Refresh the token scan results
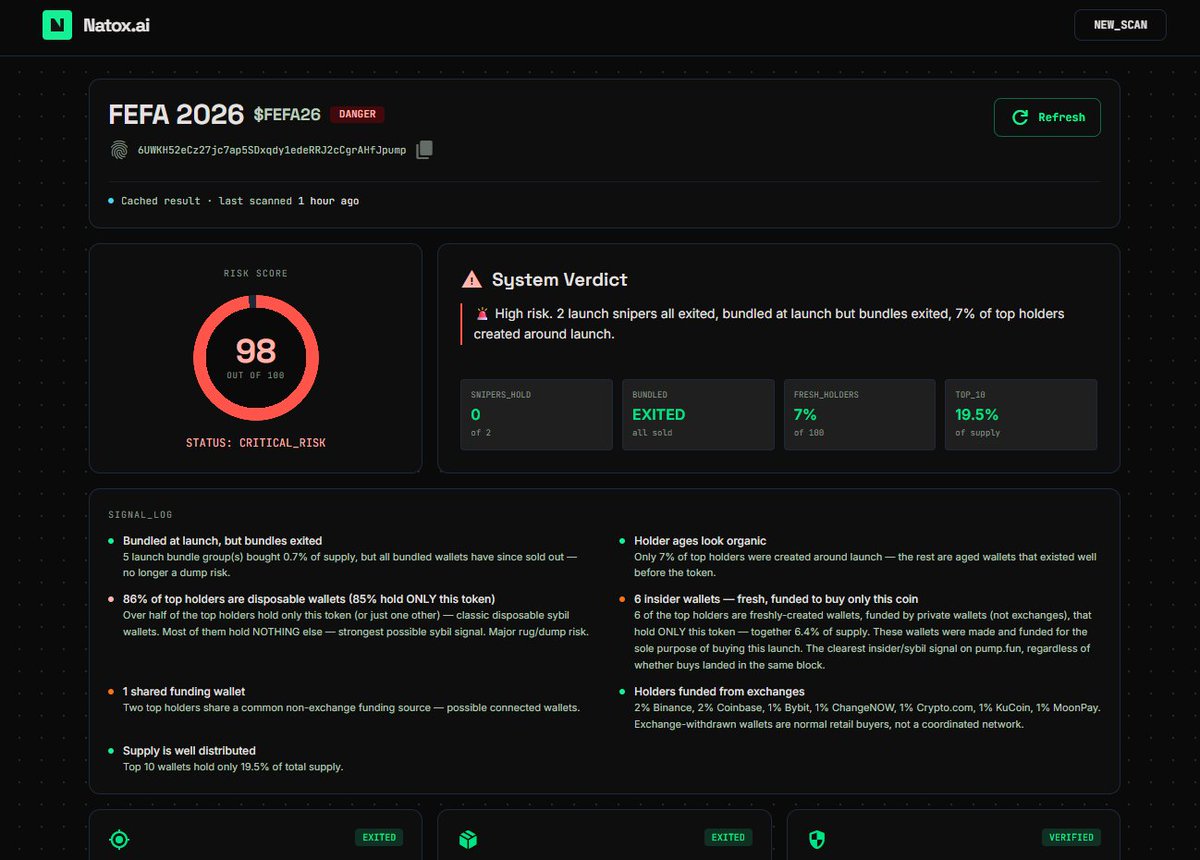 (x=1047, y=117)
